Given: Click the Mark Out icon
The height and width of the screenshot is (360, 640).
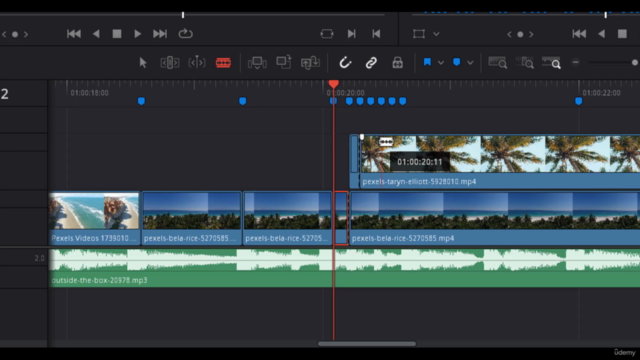Looking at the screenshot, I should [x=376, y=34].
